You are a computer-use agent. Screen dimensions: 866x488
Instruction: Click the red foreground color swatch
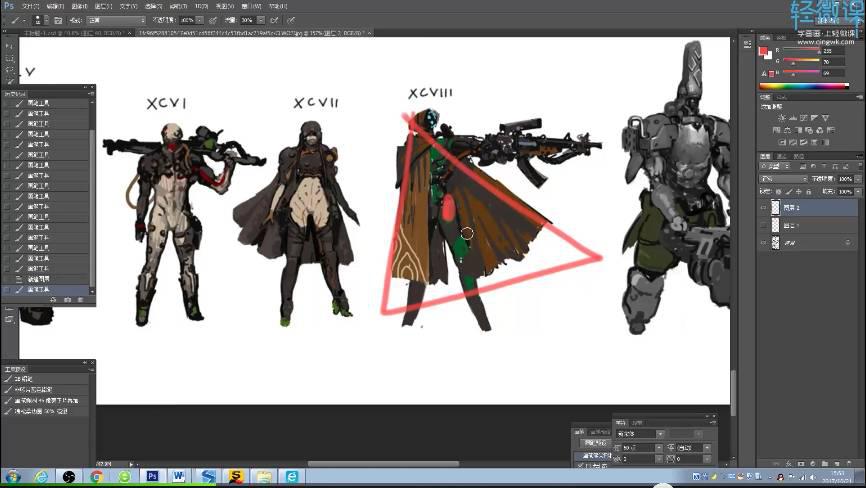763,51
